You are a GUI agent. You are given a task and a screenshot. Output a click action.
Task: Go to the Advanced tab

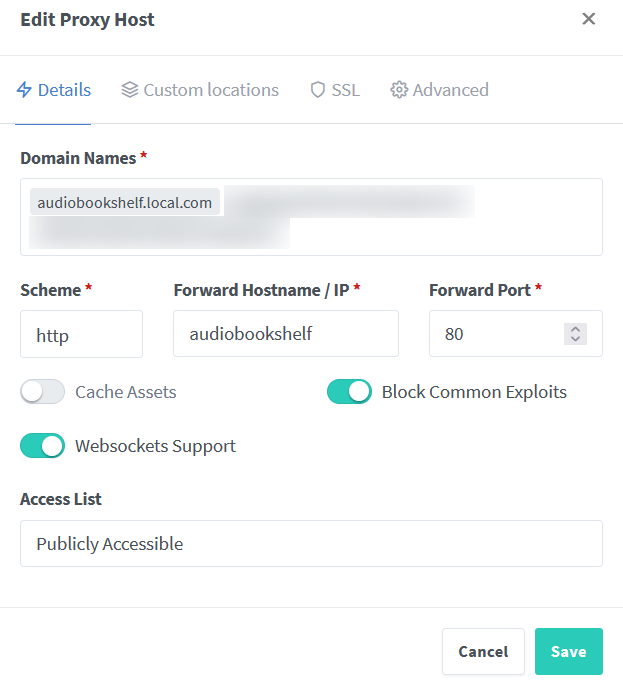450,90
